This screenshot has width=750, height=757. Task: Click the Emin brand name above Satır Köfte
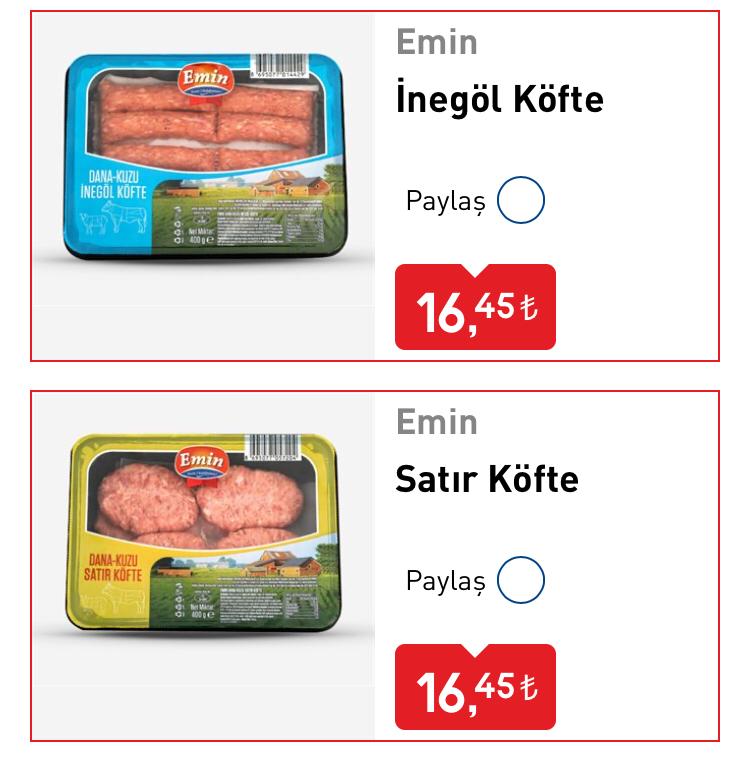click(x=437, y=422)
